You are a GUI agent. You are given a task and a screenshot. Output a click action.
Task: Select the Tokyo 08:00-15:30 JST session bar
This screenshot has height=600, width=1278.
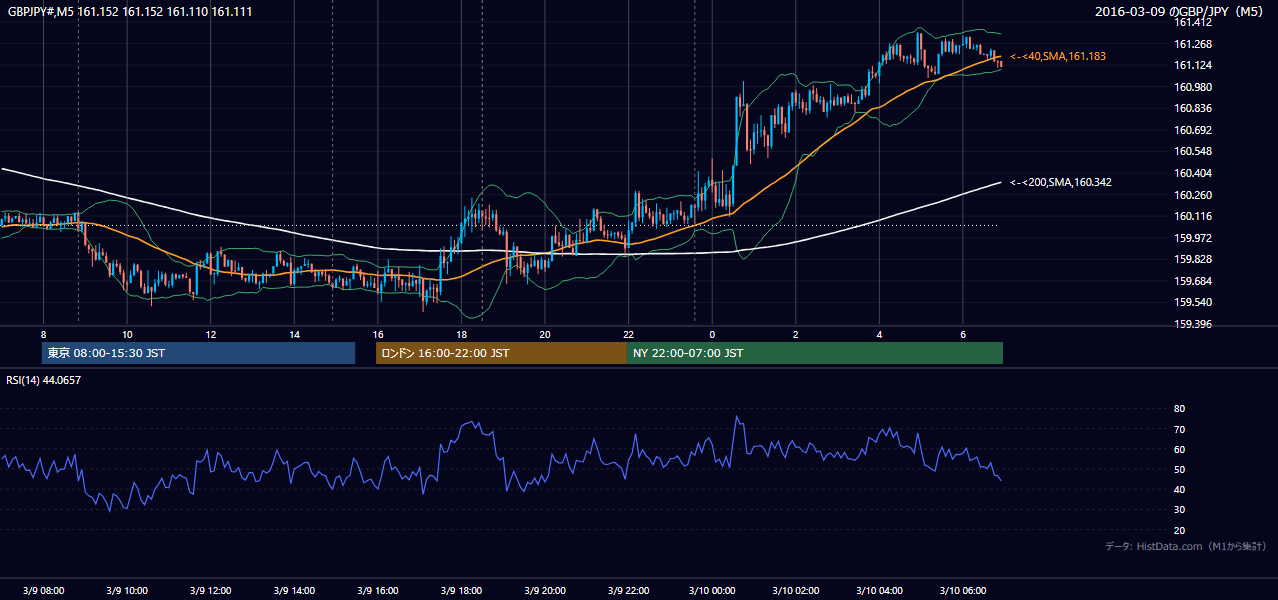[x=198, y=353]
